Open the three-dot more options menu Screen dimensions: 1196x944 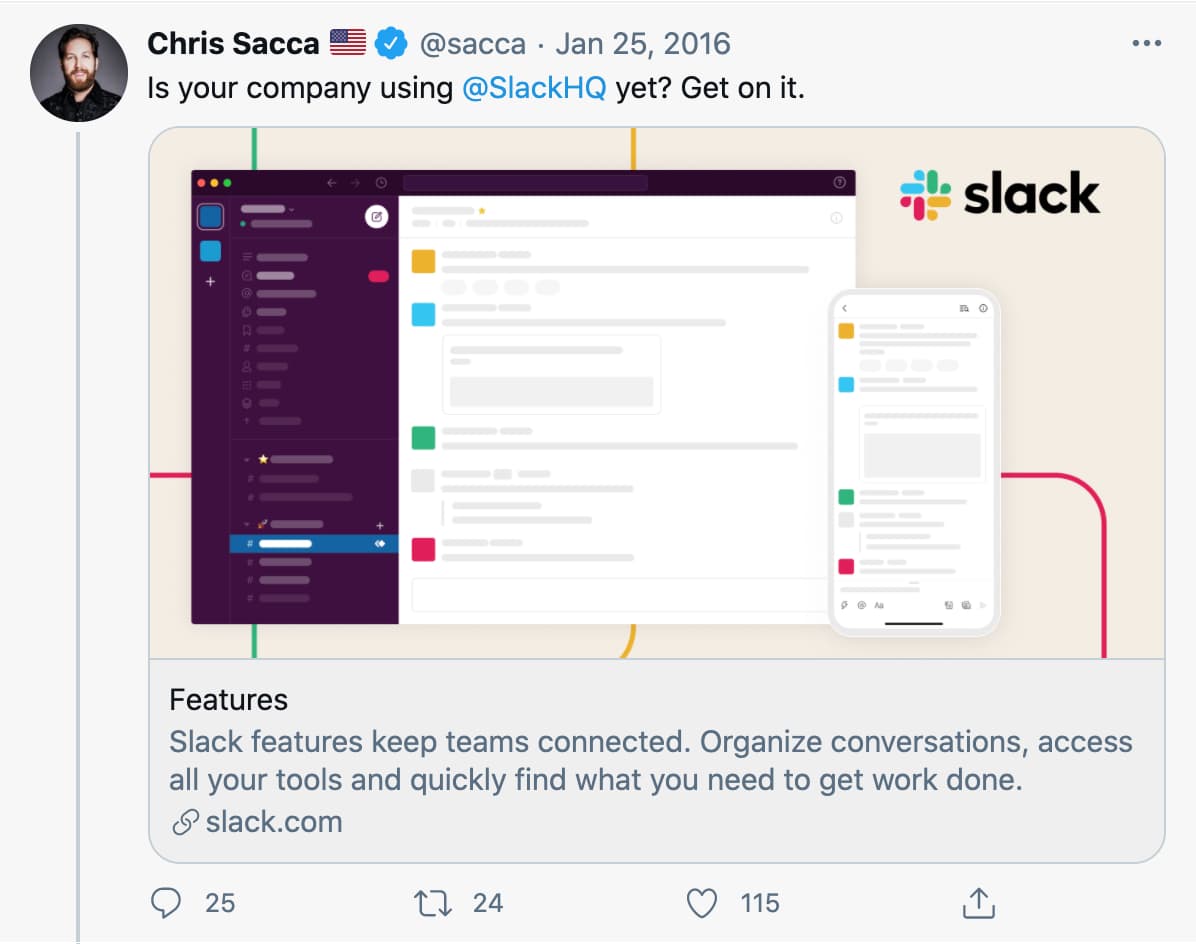pos(1146,43)
